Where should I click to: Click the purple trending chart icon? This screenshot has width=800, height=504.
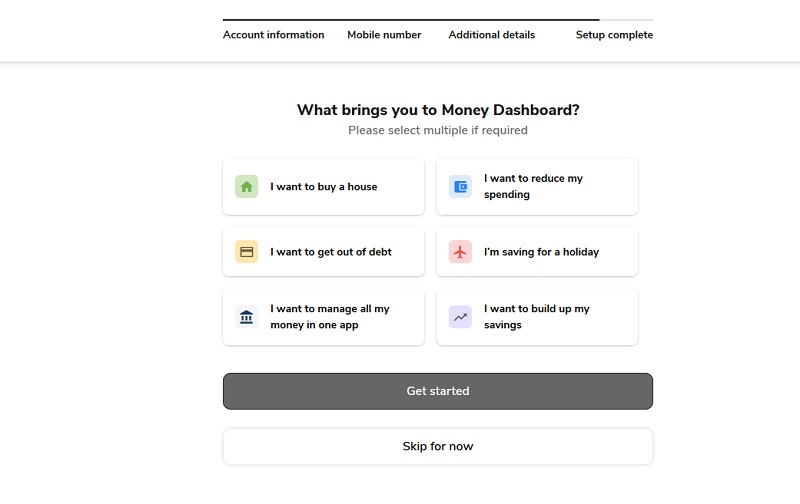pyautogui.click(x=460, y=317)
